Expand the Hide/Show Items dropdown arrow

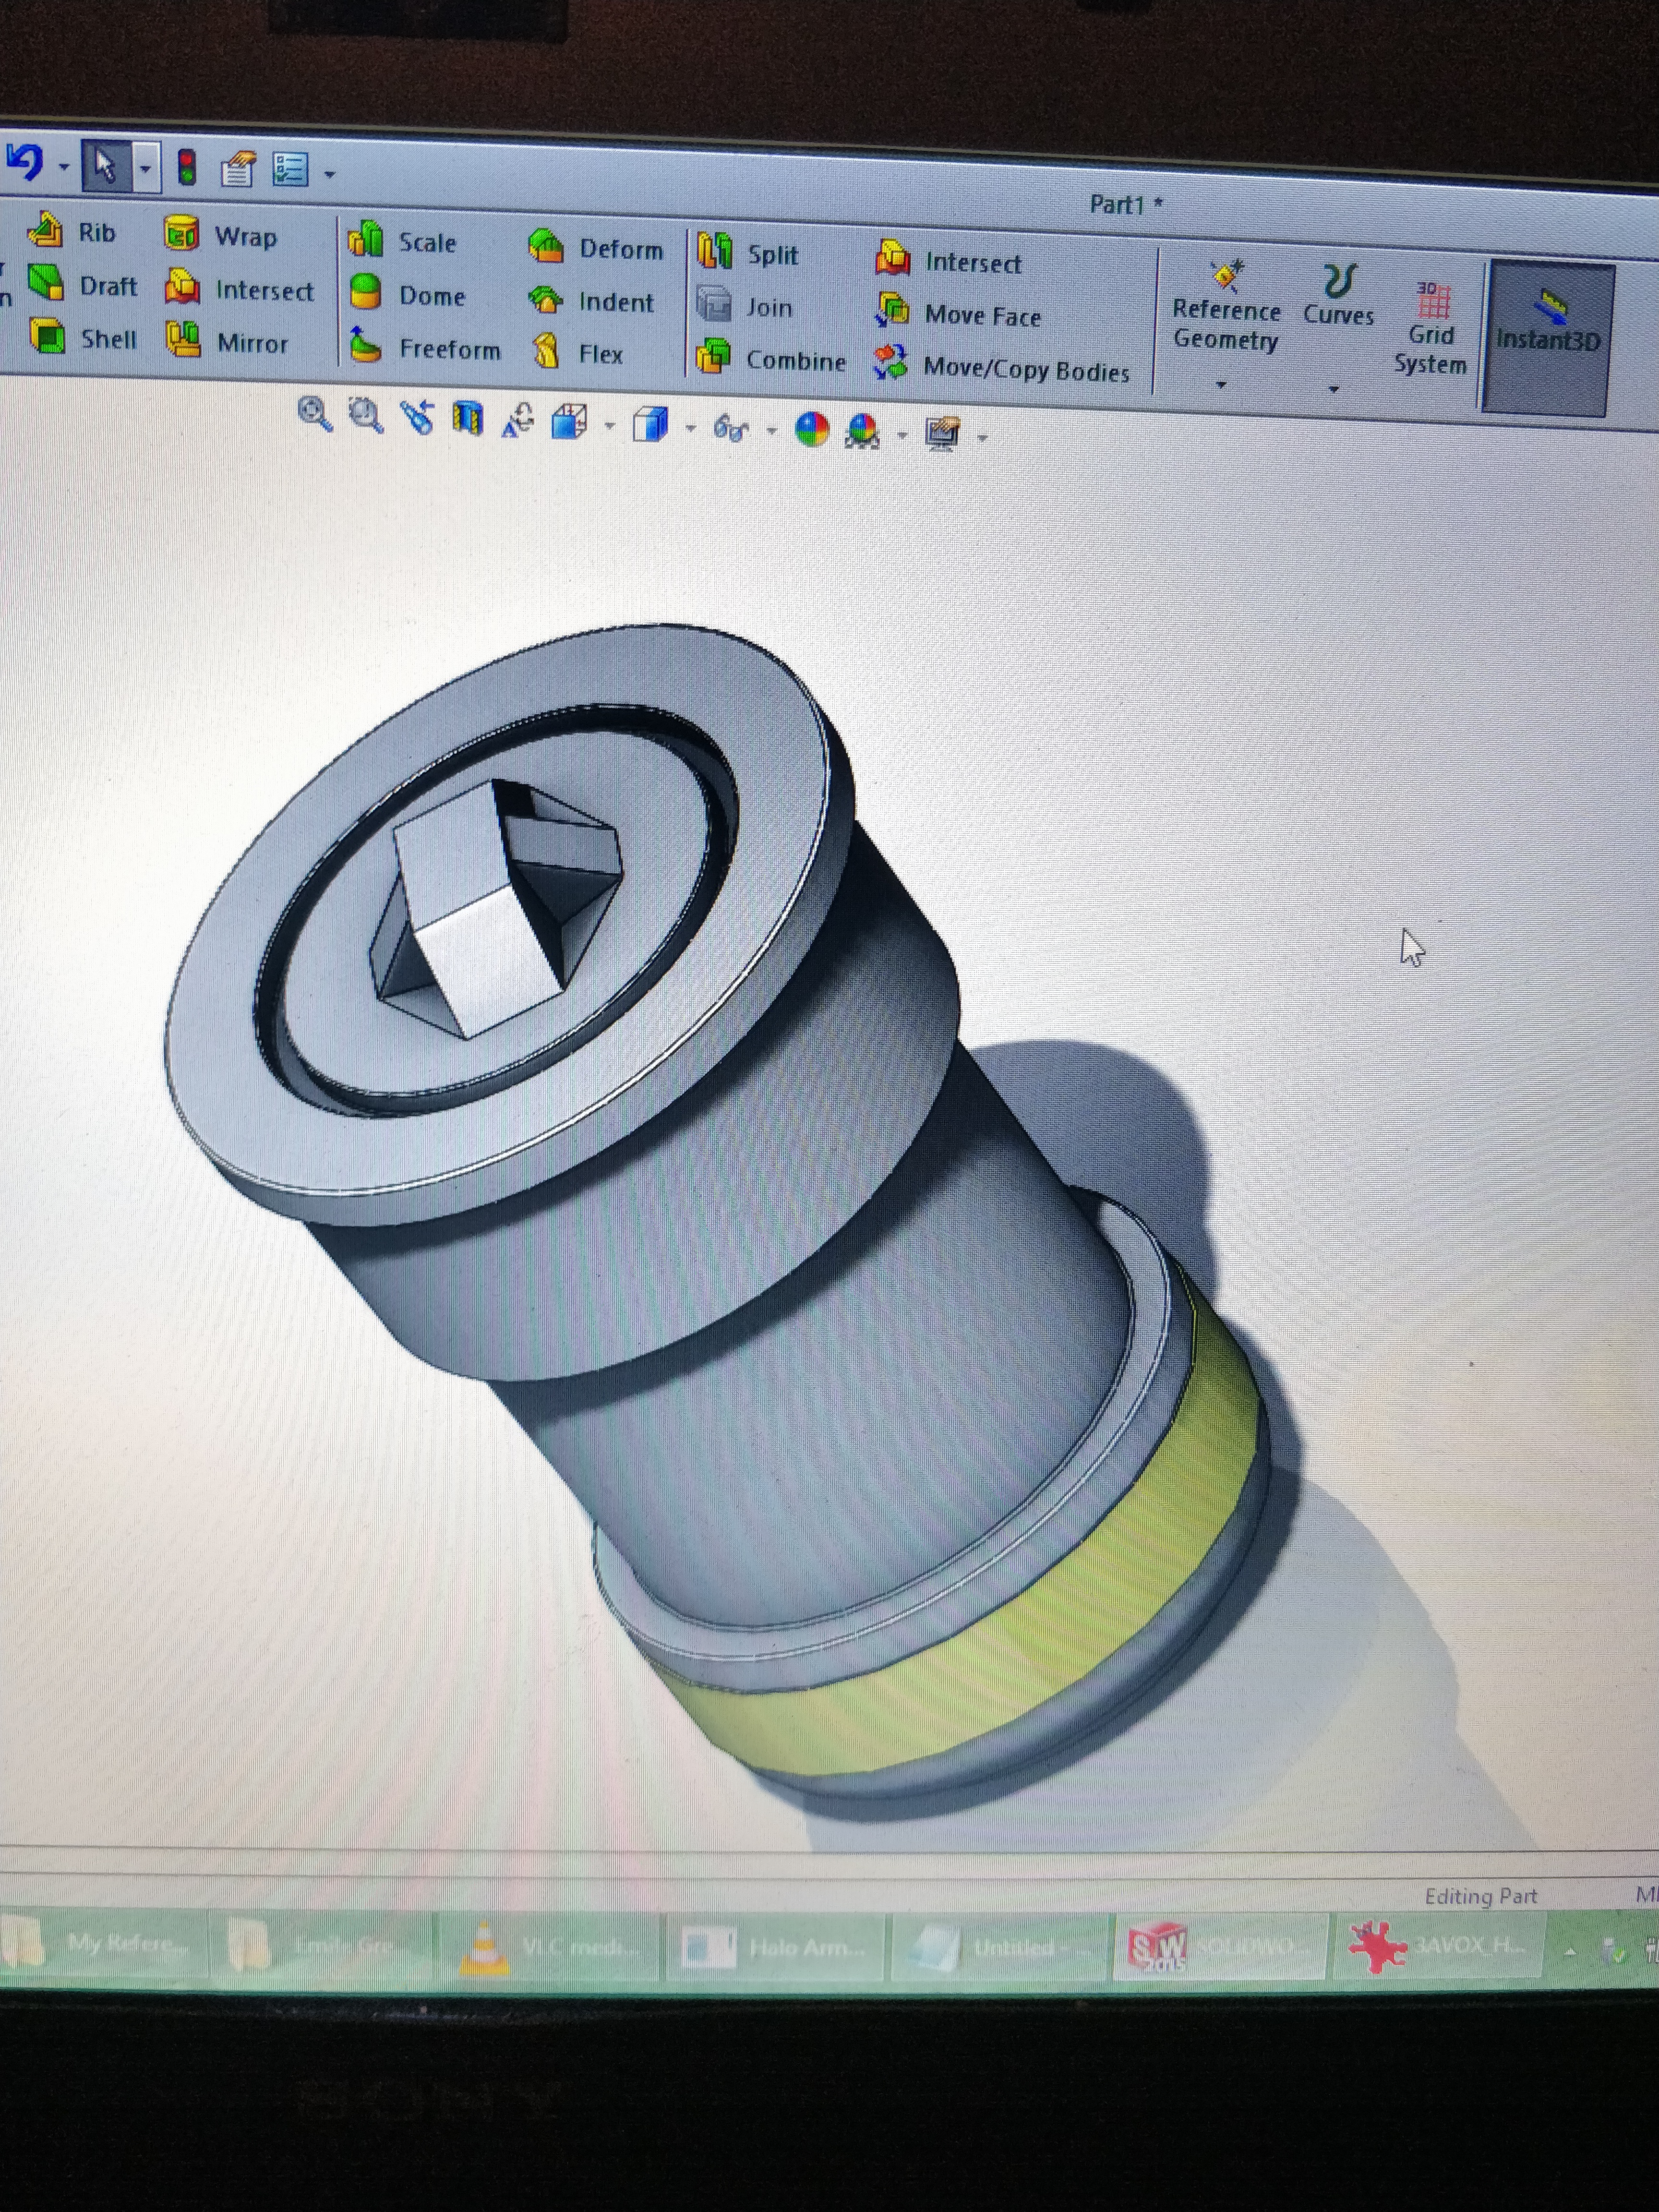coord(772,432)
